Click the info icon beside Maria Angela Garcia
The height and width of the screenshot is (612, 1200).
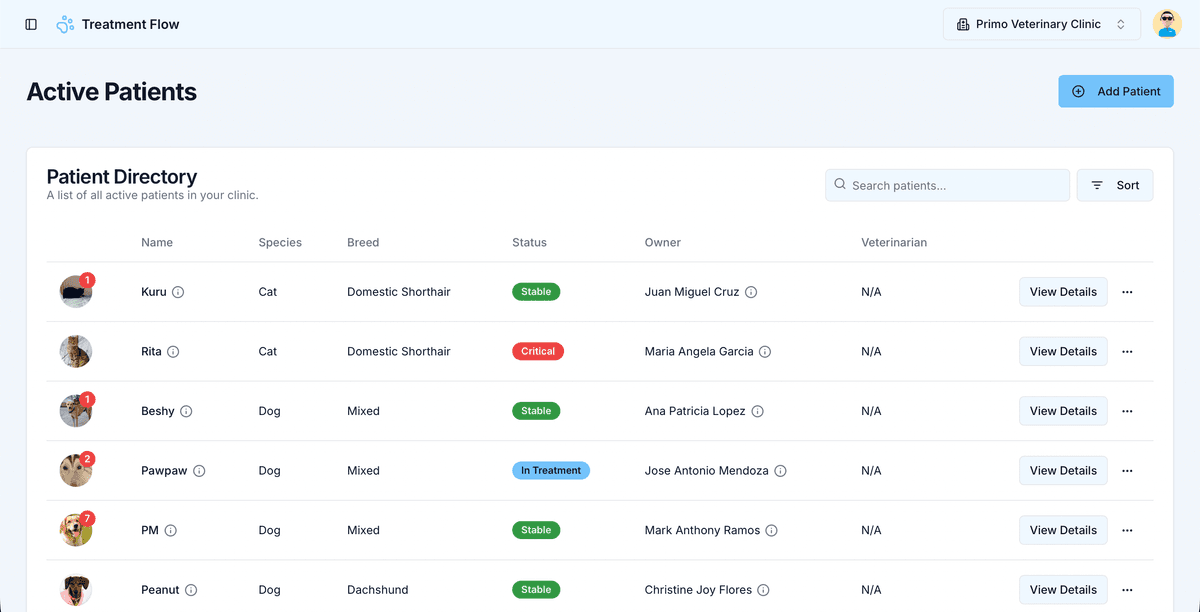tap(765, 352)
